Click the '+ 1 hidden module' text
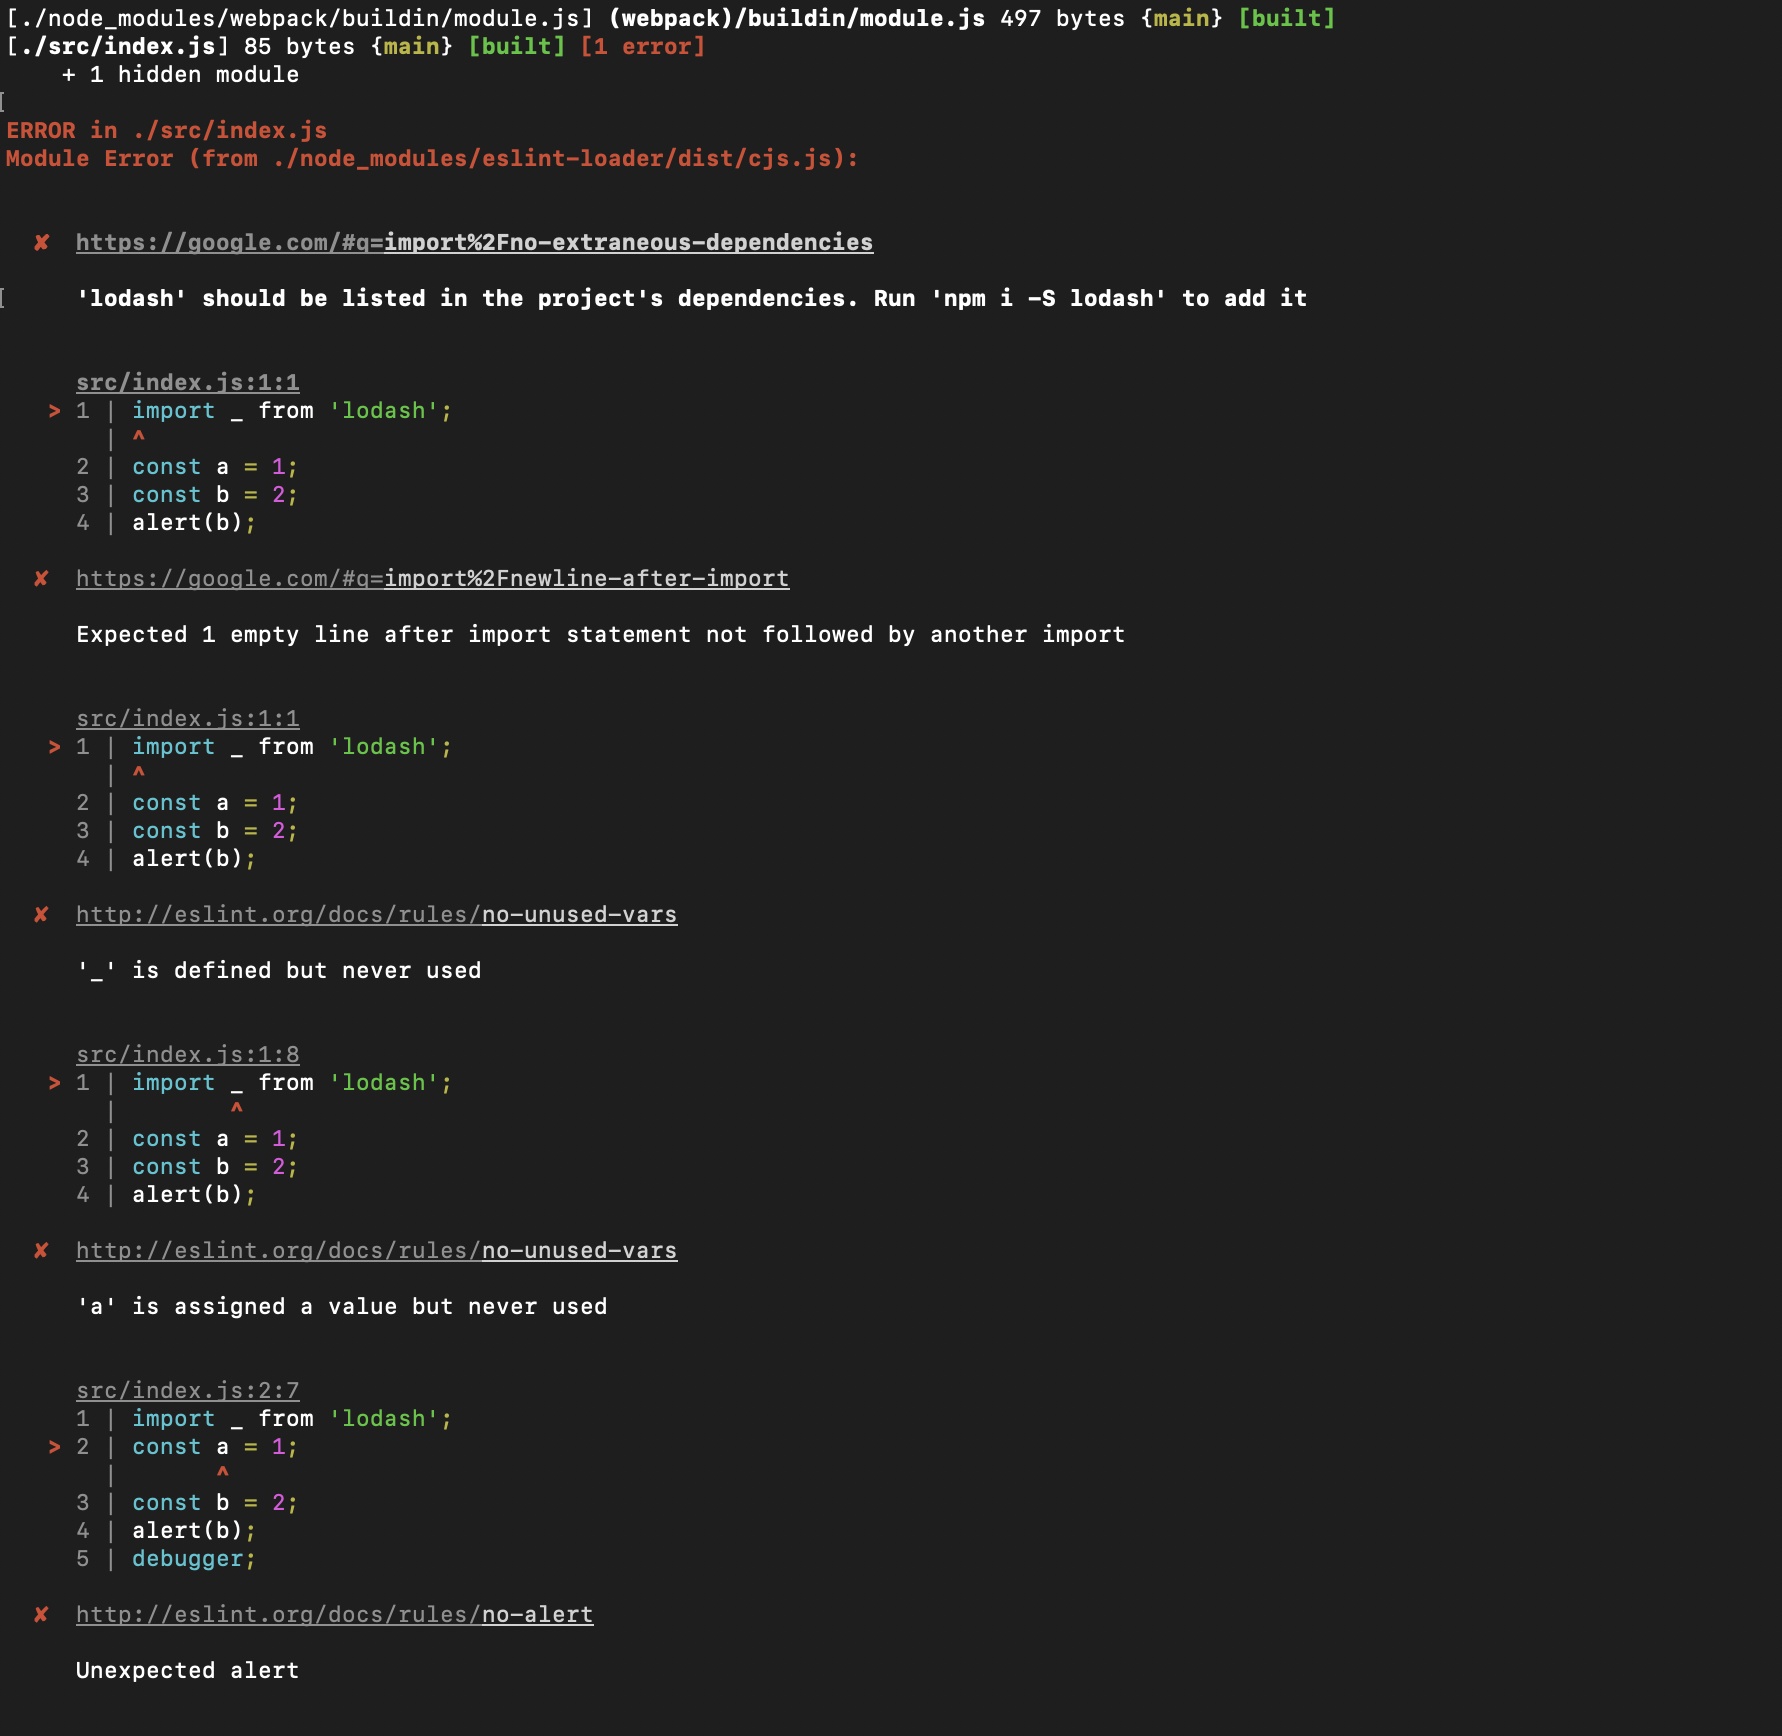Viewport: 1782px width, 1736px height. point(181,74)
